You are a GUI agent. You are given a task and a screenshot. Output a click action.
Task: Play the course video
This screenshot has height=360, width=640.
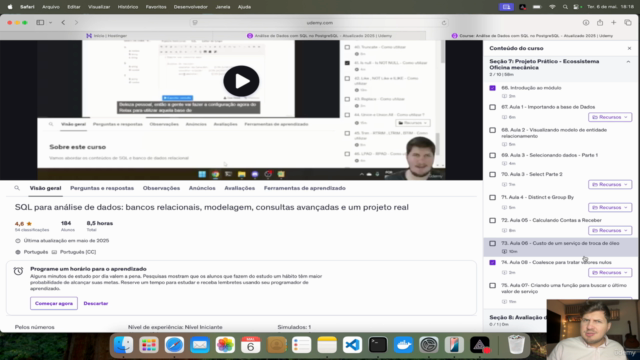(241, 81)
